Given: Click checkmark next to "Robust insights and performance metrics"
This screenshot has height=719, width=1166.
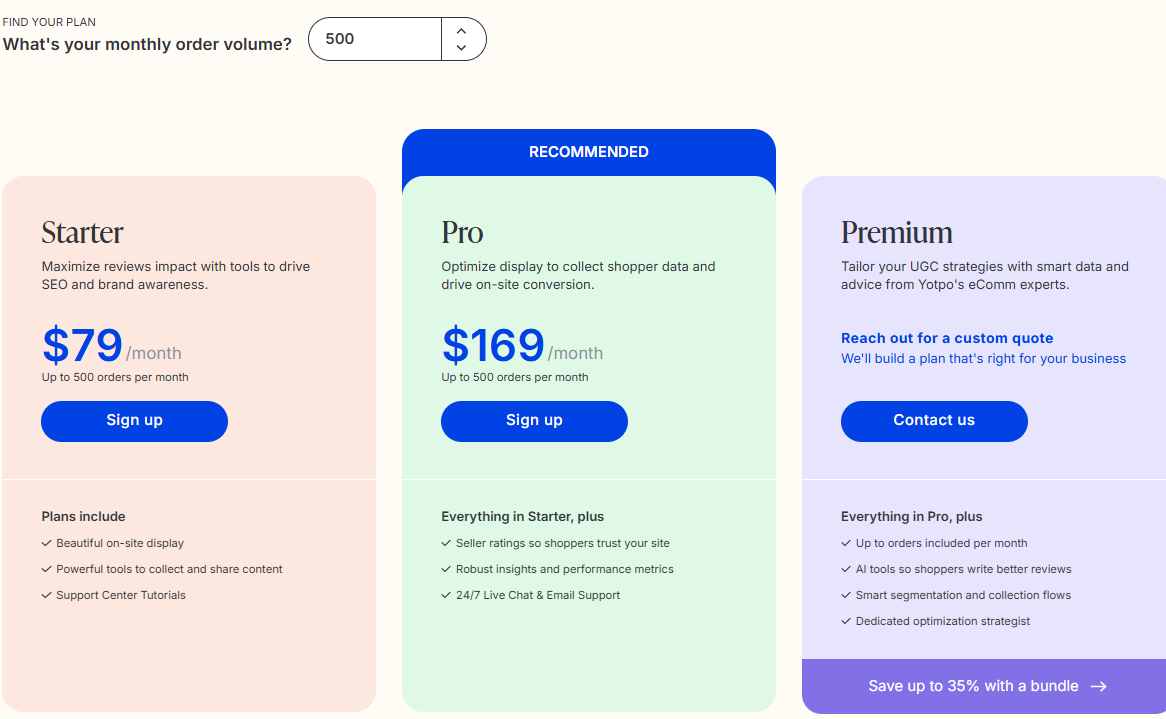Looking at the screenshot, I should tap(446, 569).
